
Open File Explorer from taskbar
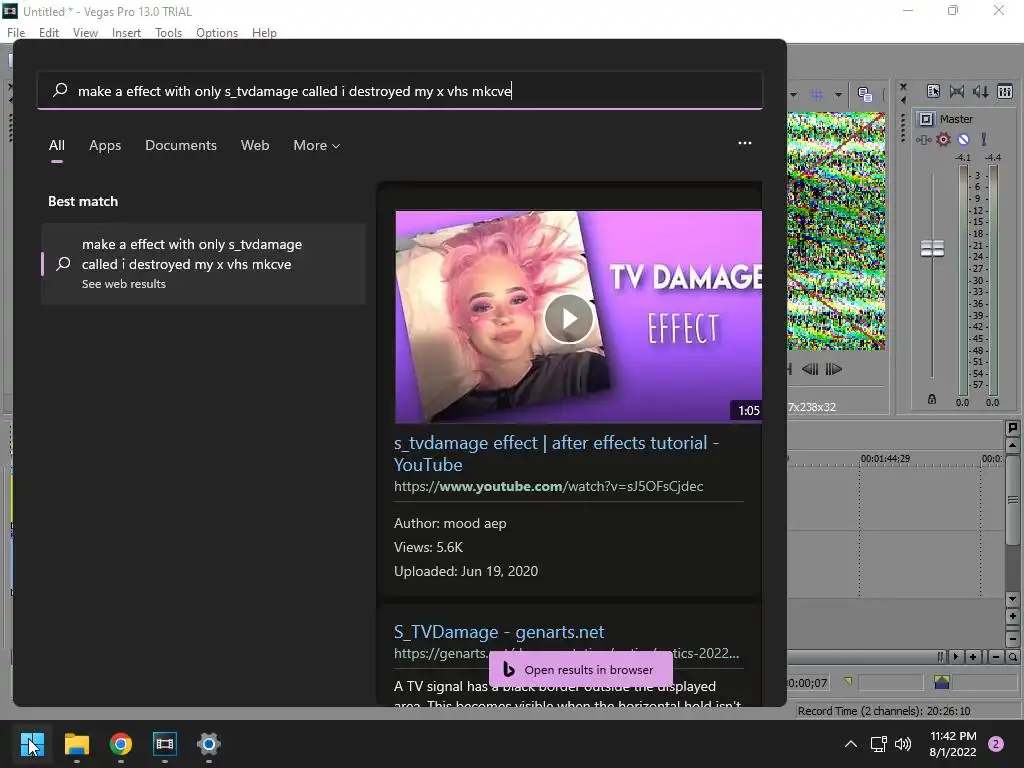[76, 744]
